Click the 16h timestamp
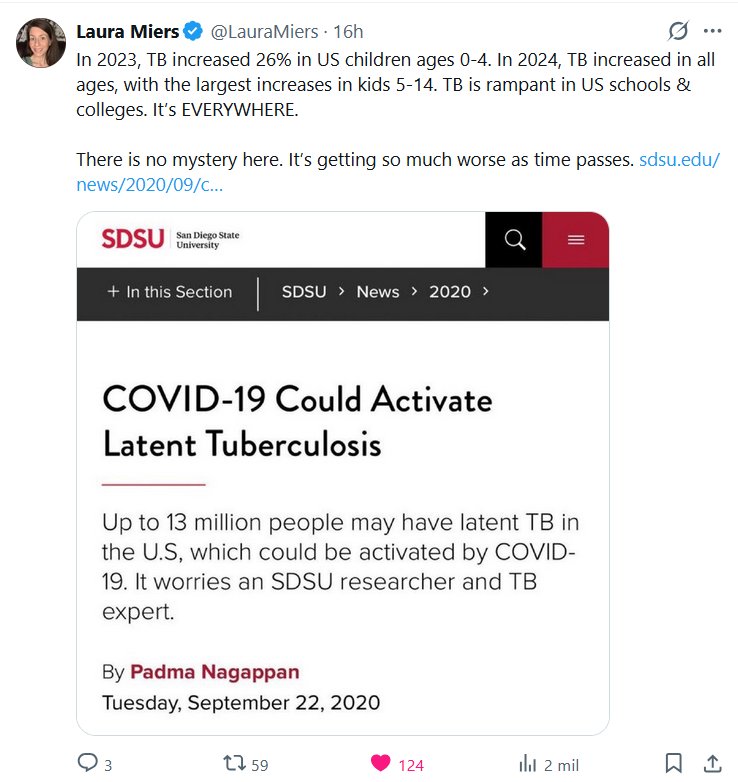Image resolution: width=738 pixels, height=782 pixels. (348, 32)
